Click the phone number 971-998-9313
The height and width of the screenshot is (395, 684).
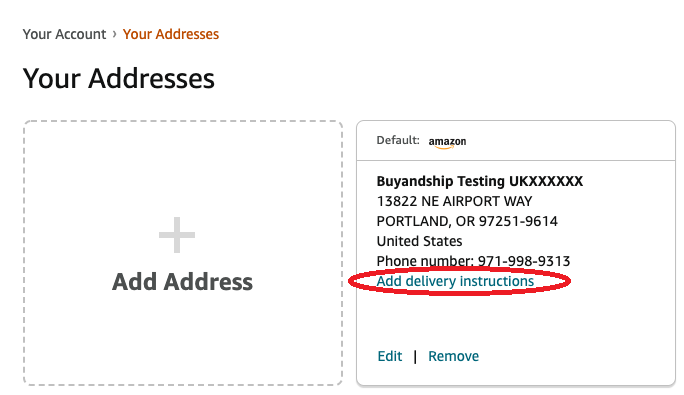[x=524, y=261]
